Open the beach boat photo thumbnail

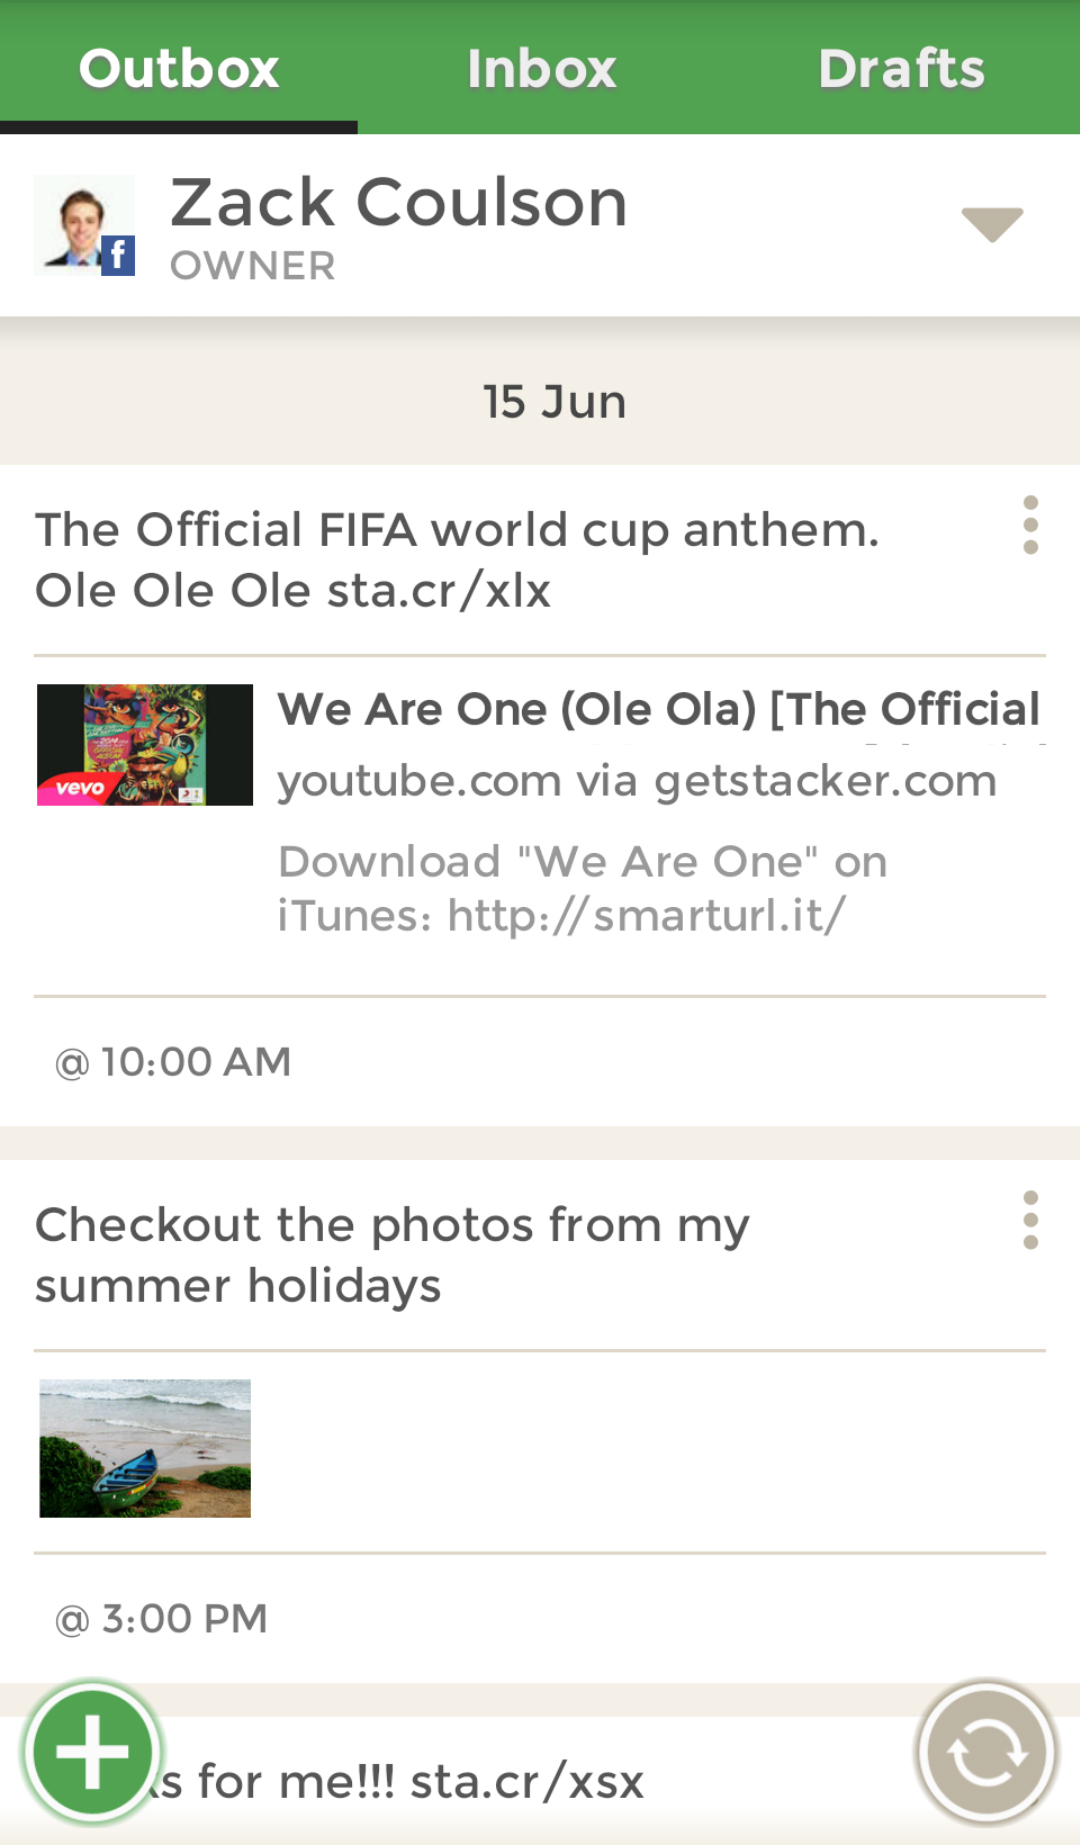click(145, 1448)
